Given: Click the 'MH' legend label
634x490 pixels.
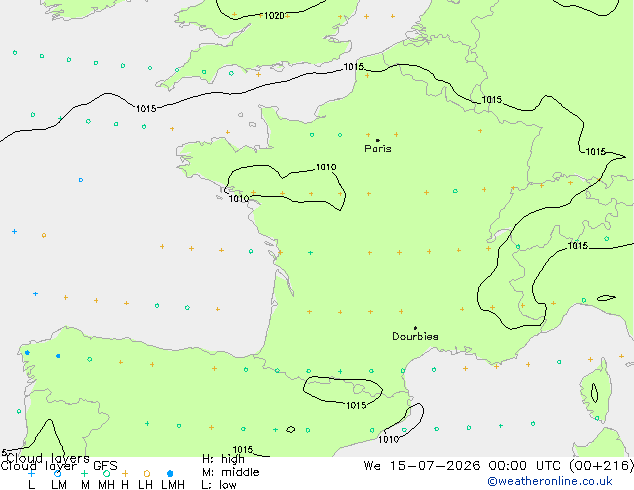Looking at the screenshot, I should coord(106,485).
